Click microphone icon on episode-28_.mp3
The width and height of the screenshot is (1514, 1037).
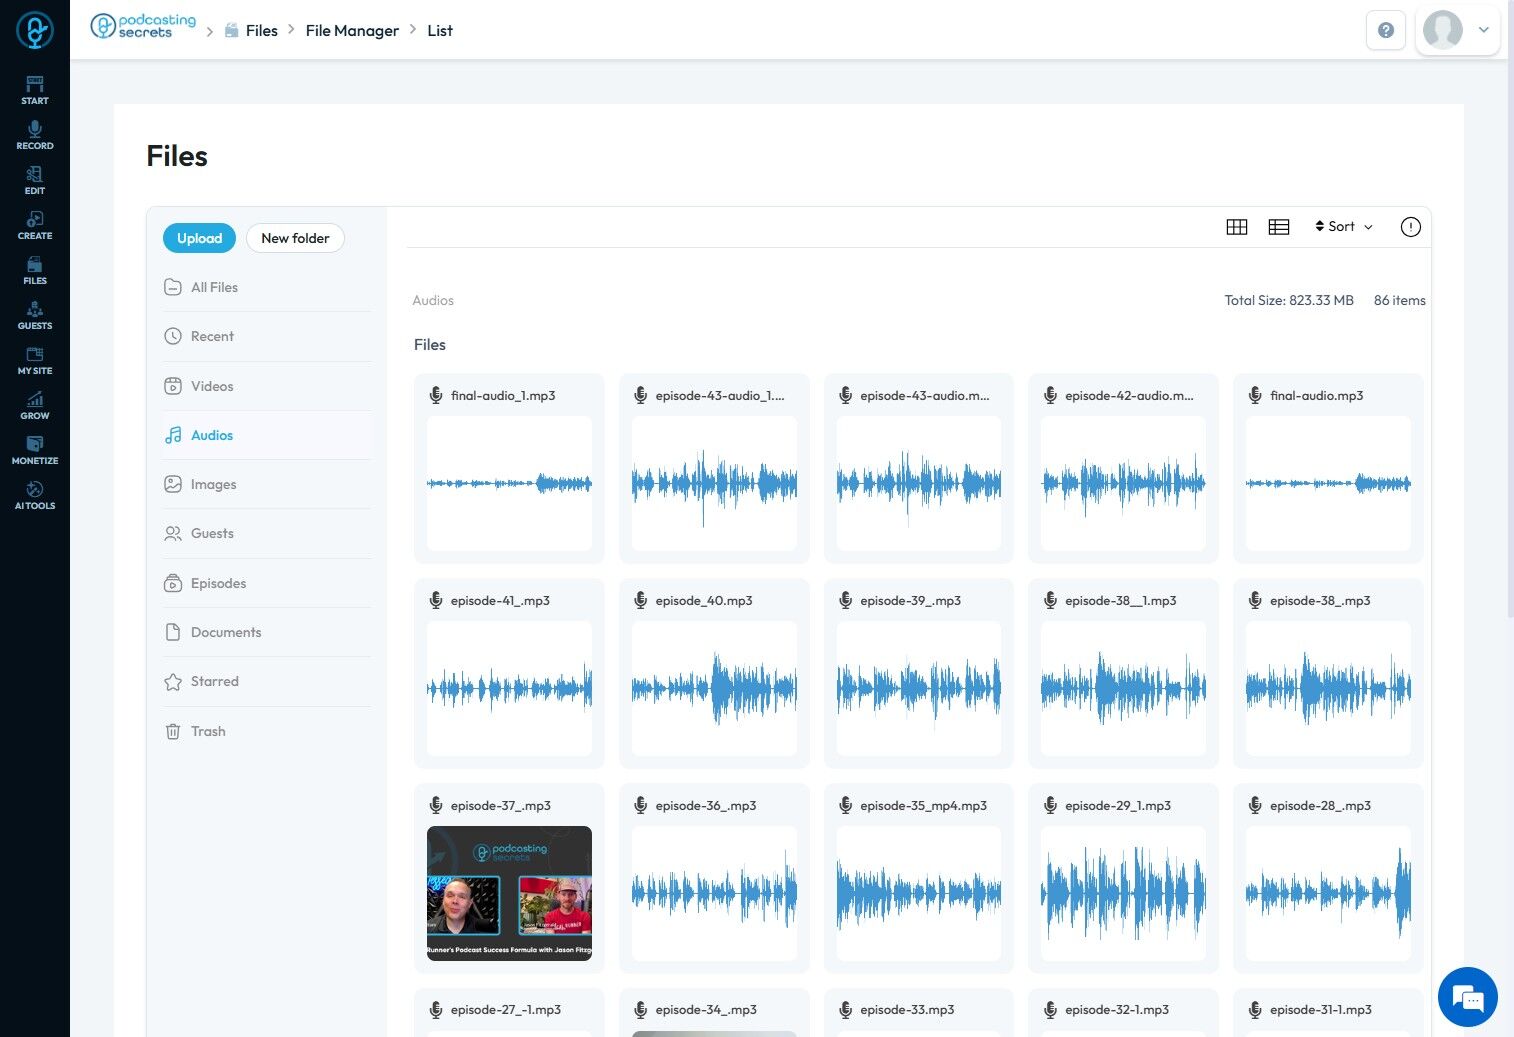point(1255,805)
